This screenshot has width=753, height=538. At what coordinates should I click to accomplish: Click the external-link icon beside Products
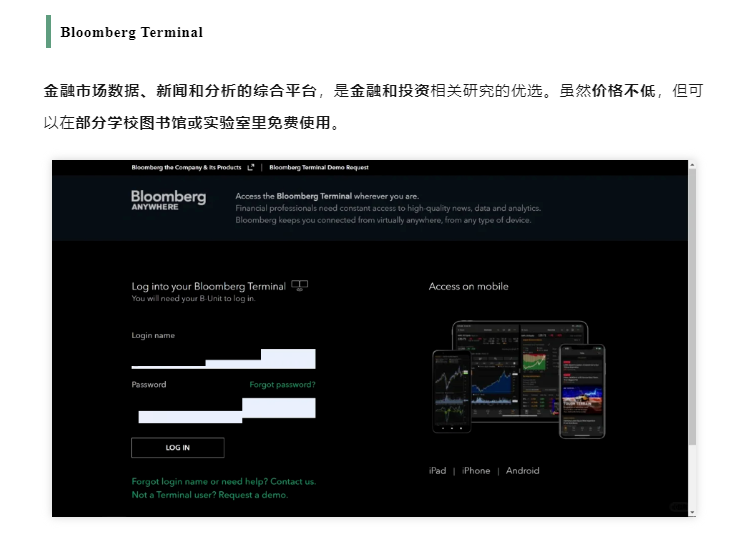coord(250,167)
